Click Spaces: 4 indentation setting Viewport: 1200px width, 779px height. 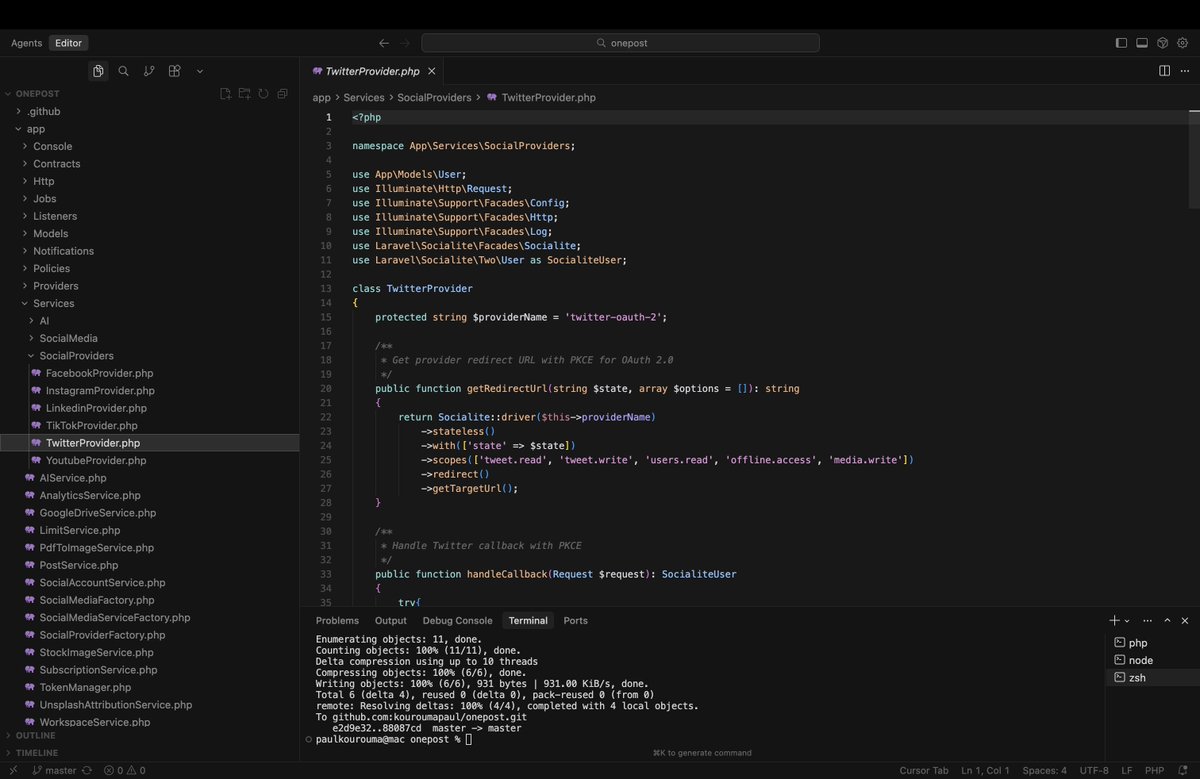point(1044,771)
